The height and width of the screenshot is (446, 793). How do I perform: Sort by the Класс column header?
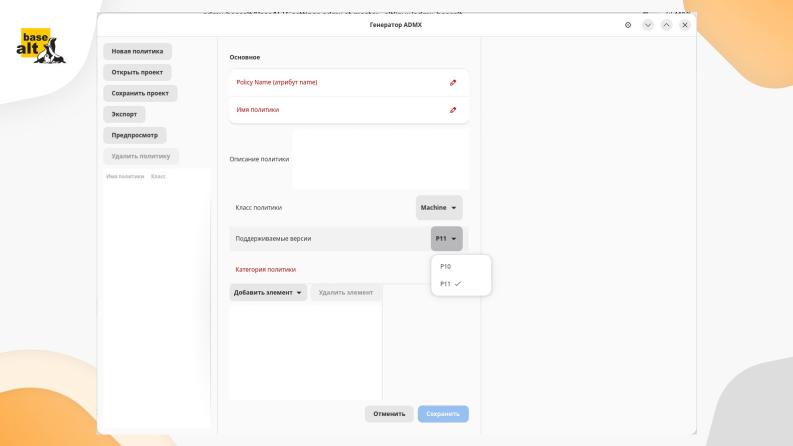158,176
